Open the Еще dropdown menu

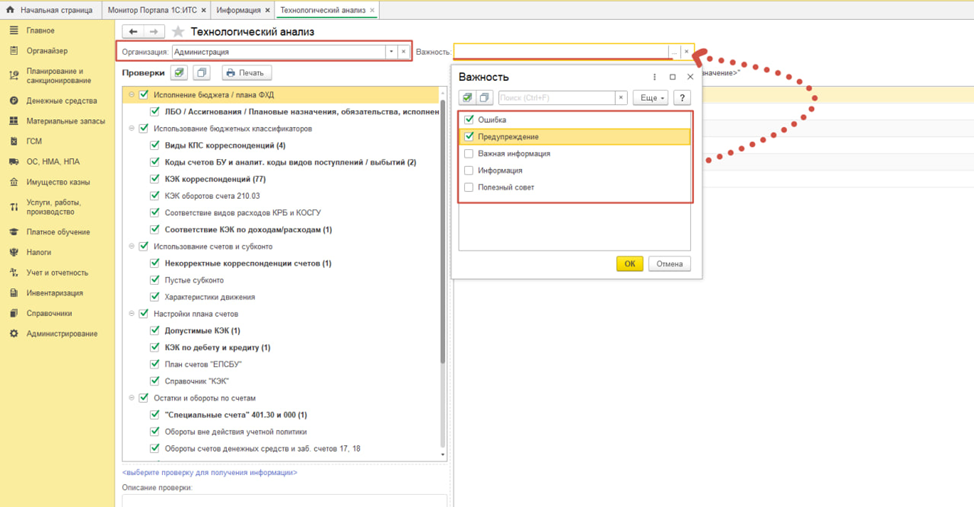point(650,98)
